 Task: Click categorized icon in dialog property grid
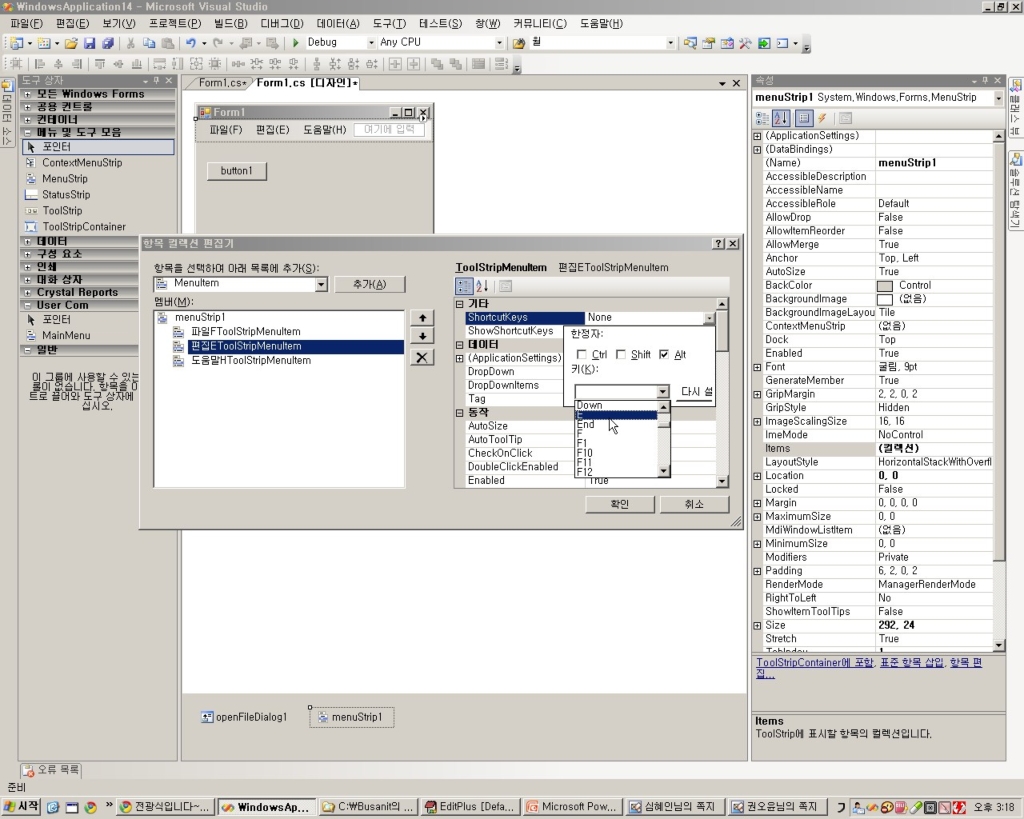(463, 285)
